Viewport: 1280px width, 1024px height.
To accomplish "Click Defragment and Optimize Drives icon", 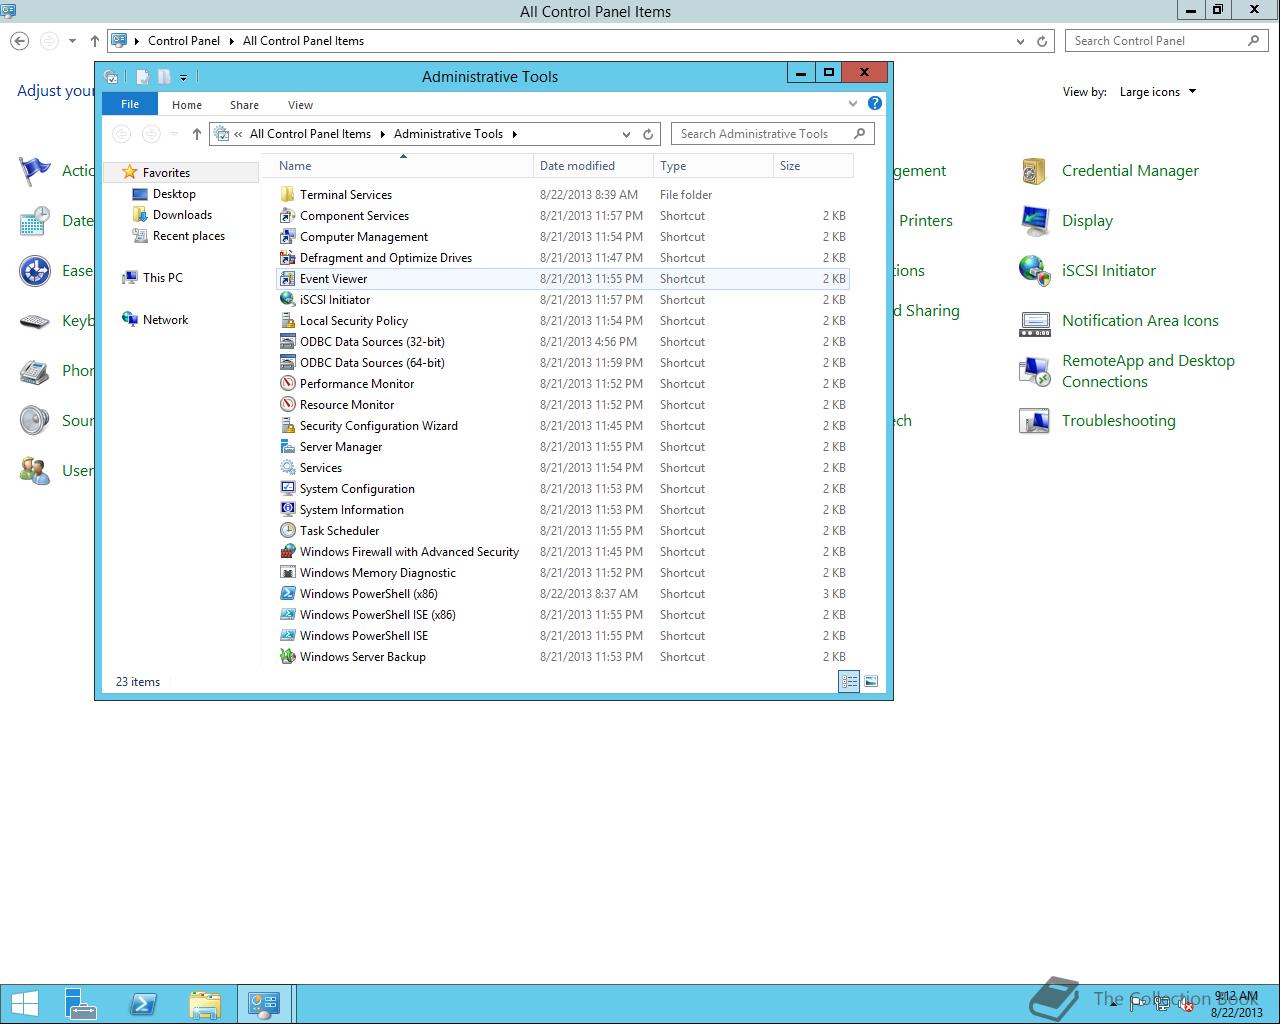I will [288, 258].
